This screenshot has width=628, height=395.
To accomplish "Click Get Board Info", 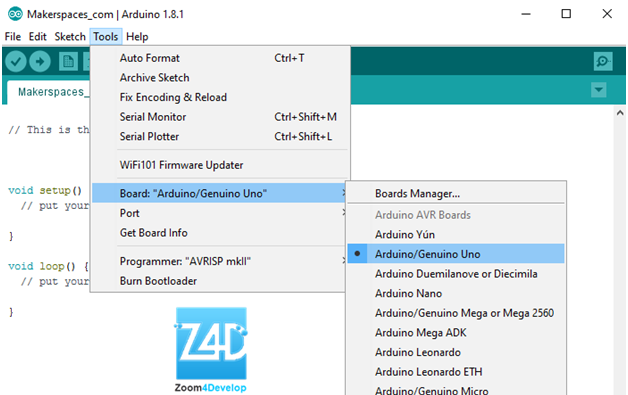I will pyautogui.click(x=219, y=233).
